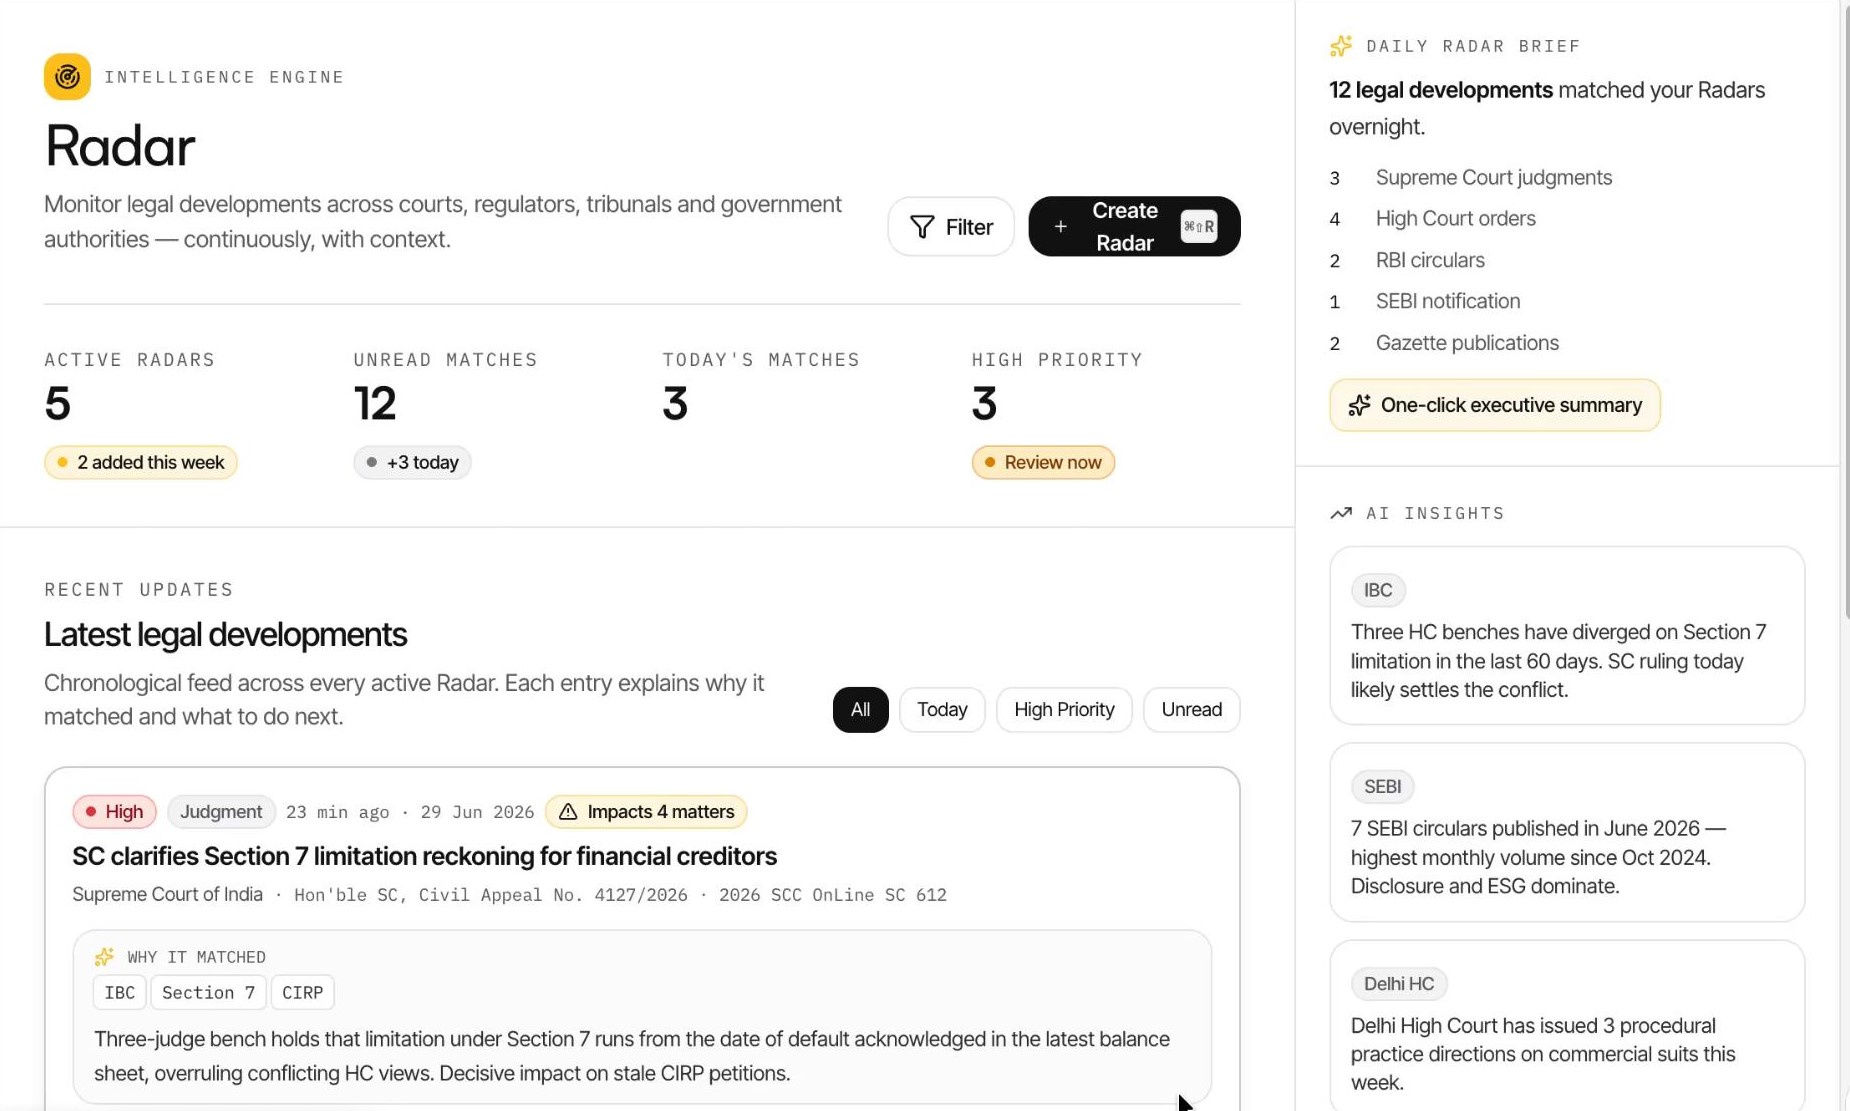Click the trending arrow icon beside AI Insights
Screen dimensions: 1850x1111
tap(1341, 513)
